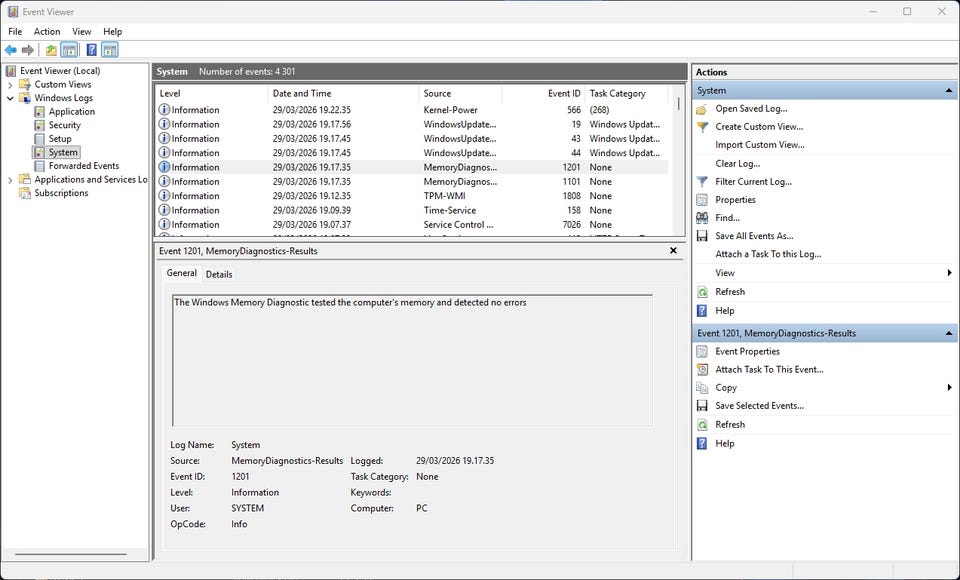Screen dimensions: 960x580
Task: Collapse the System section in the Actions pane
Action: tap(948, 91)
